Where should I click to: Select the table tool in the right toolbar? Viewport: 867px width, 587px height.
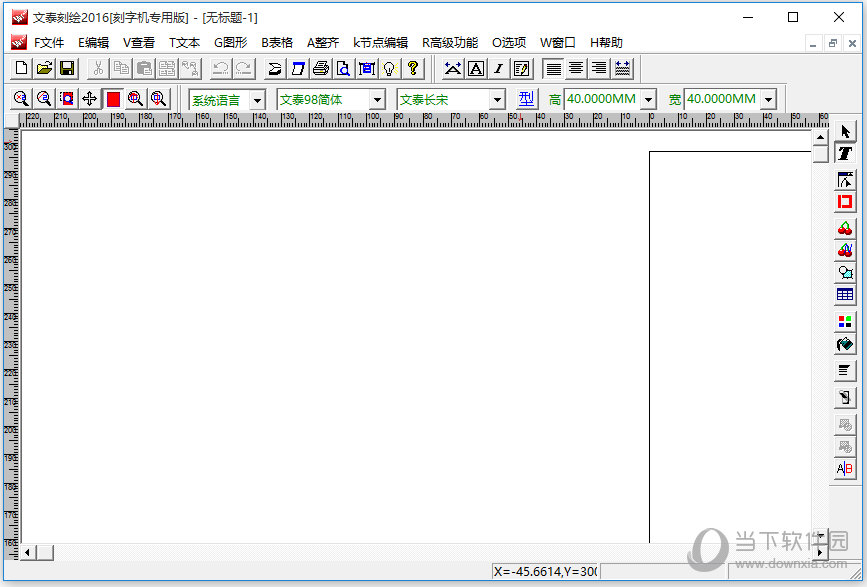(x=845, y=295)
